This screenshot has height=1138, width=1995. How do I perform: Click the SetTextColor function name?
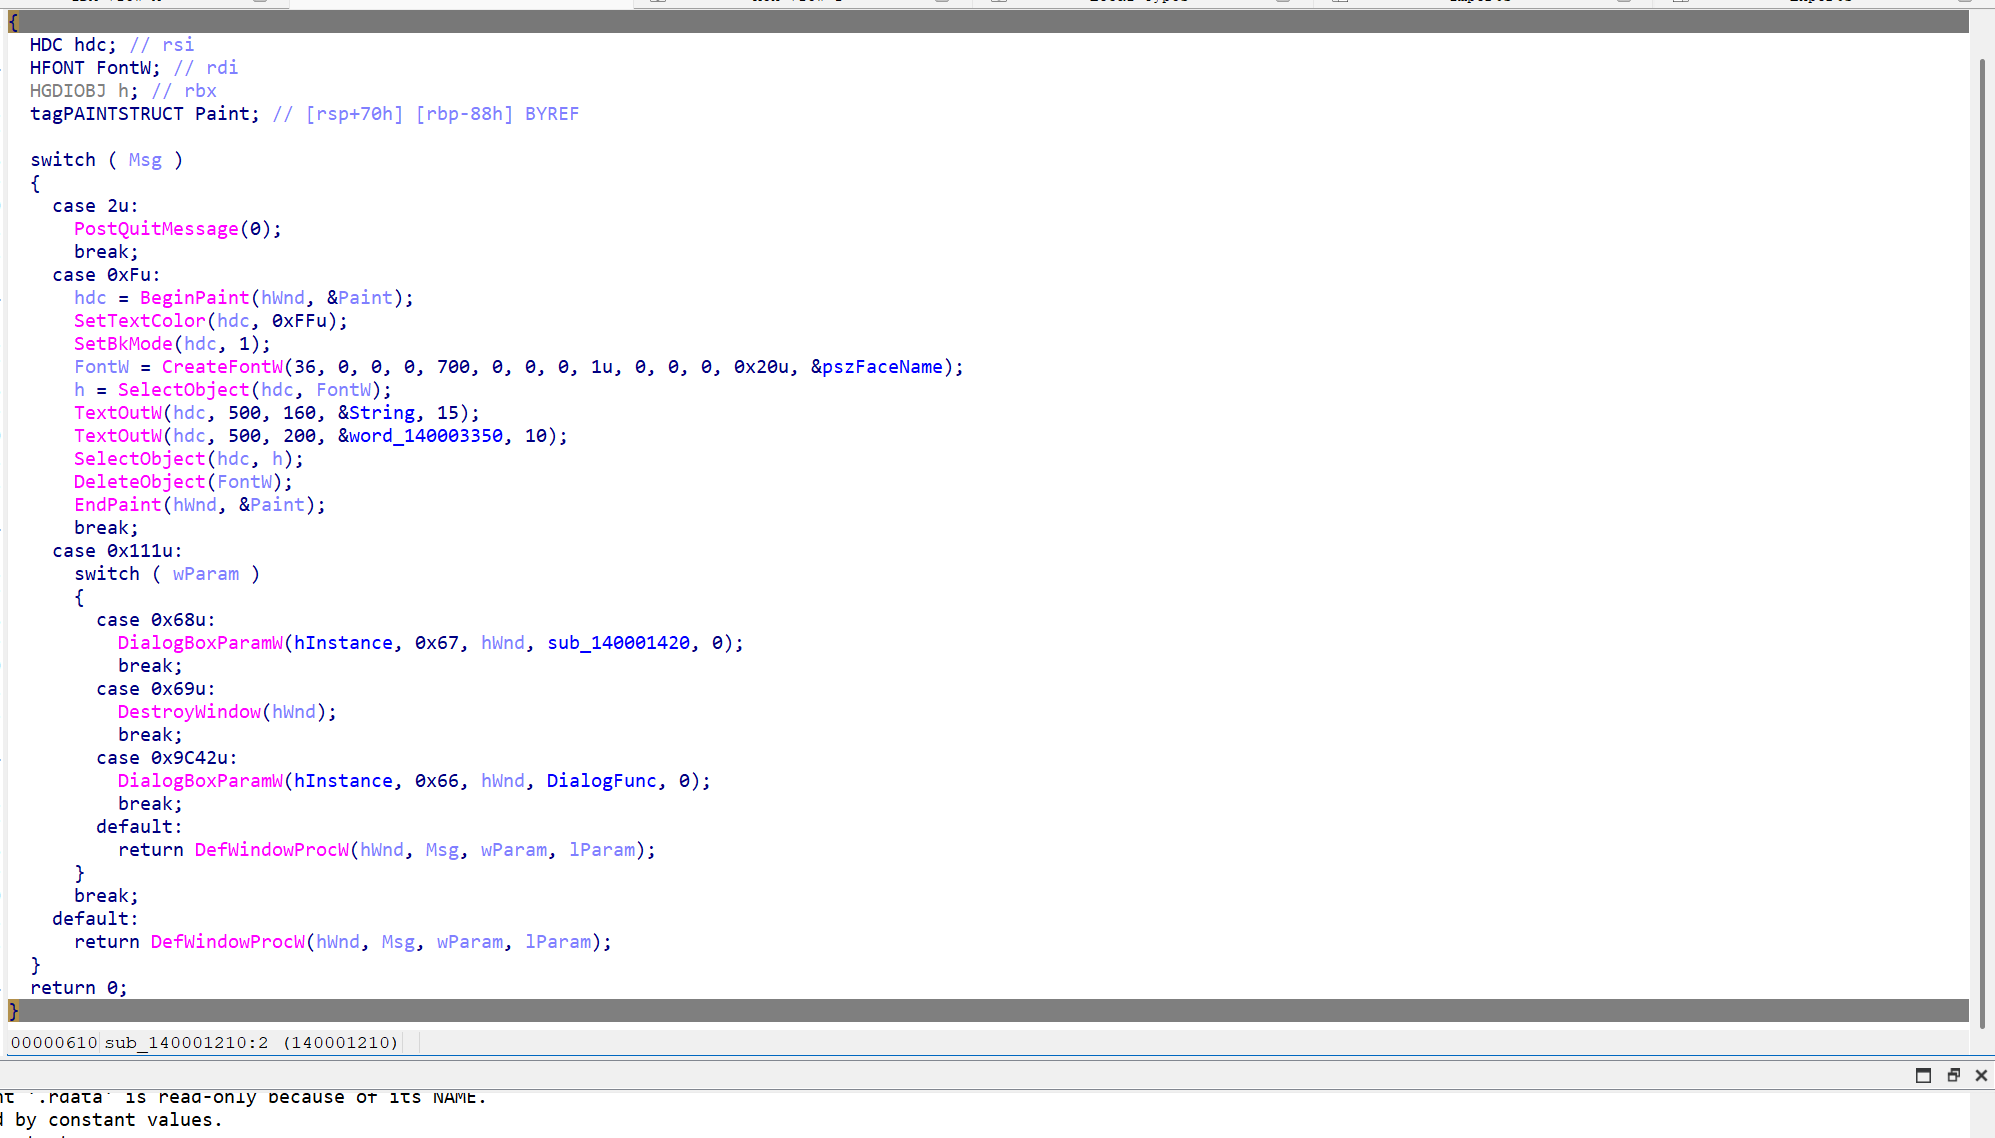pyautogui.click(x=139, y=321)
